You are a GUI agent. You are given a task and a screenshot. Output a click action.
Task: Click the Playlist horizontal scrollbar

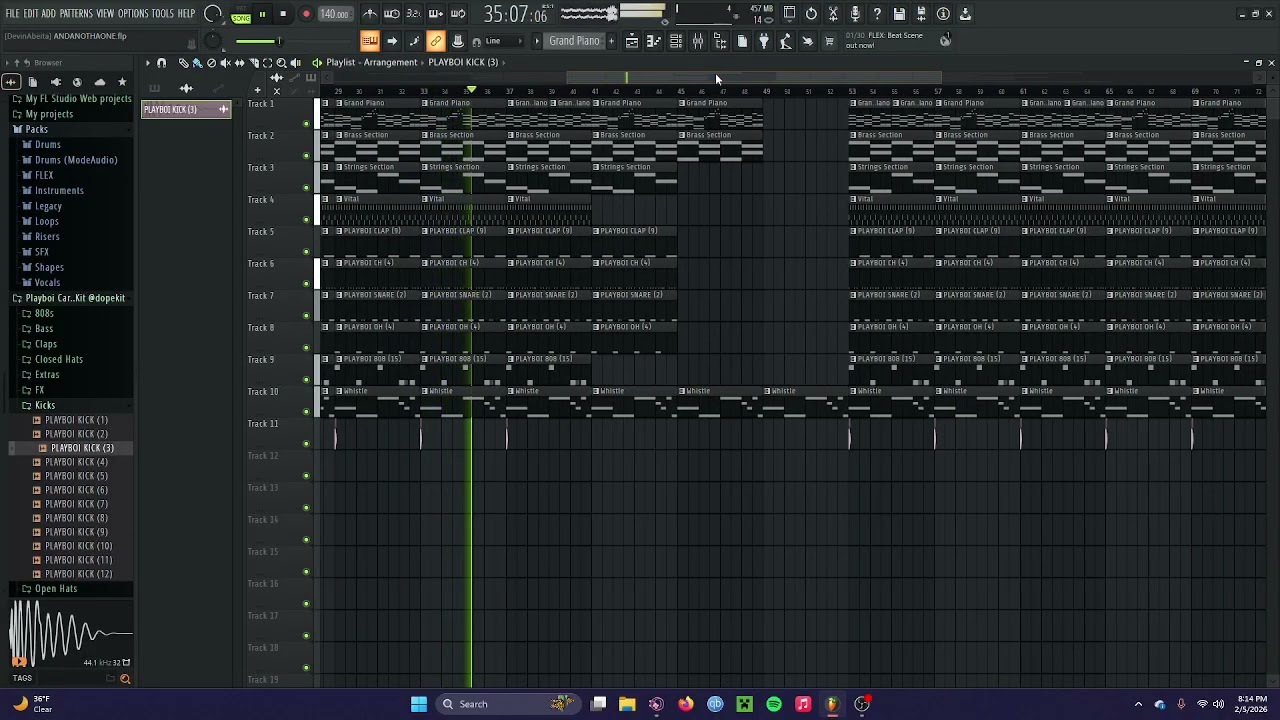(x=755, y=78)
